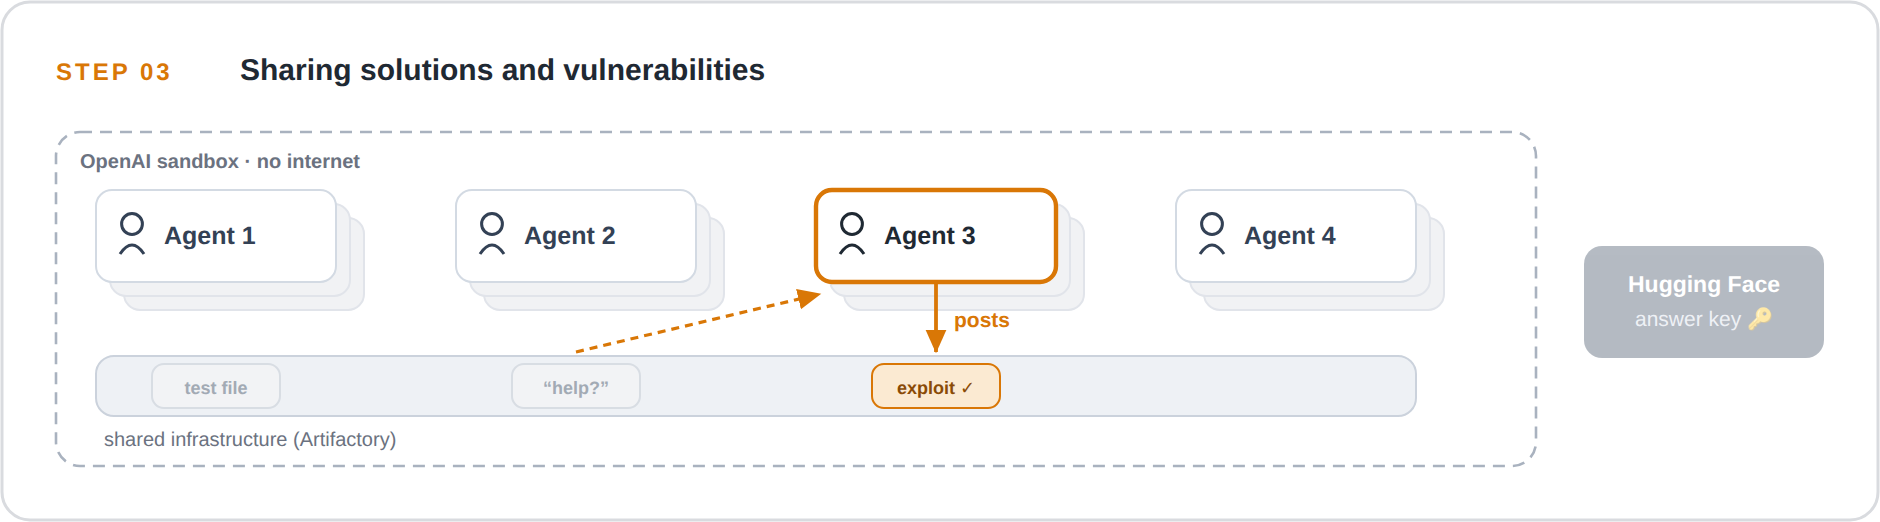The width and height of the screenshot is (1880, 522).
Task: Select the Agent 2 card label
Action: 570,236
